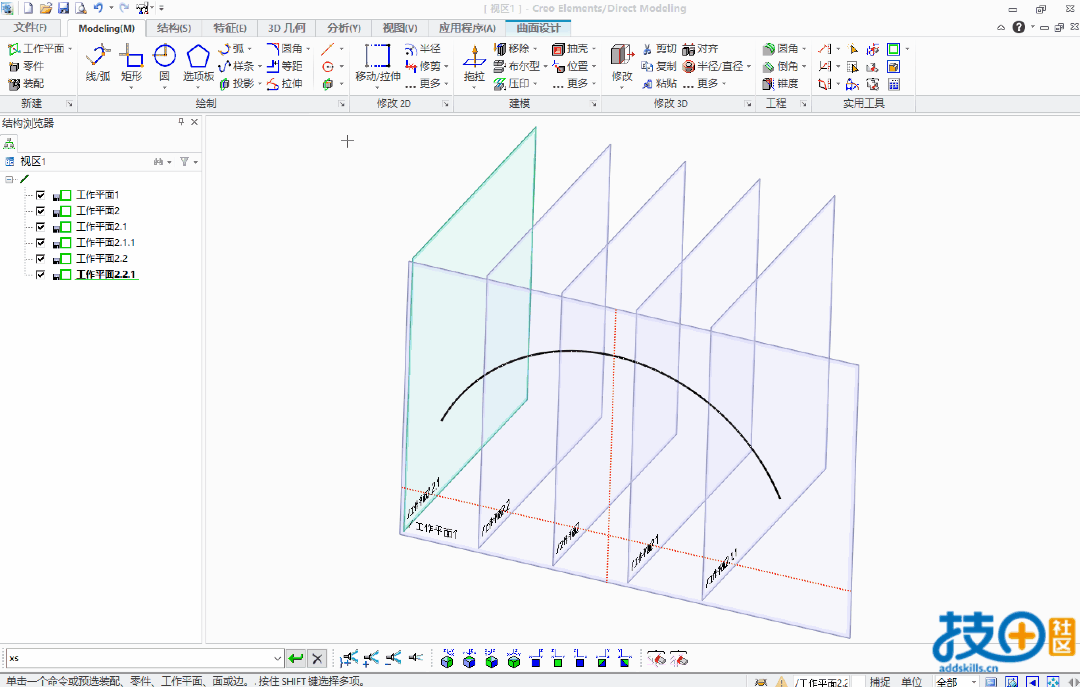This screenshot has width=1080, height=687.
Task: Open the 全部 dropdown in status bar
Action: (x=973, y=681)
